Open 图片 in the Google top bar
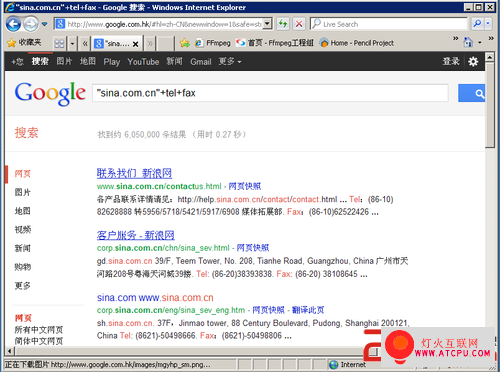Viewport: 500px width, 372px height. tap(64, 62)
